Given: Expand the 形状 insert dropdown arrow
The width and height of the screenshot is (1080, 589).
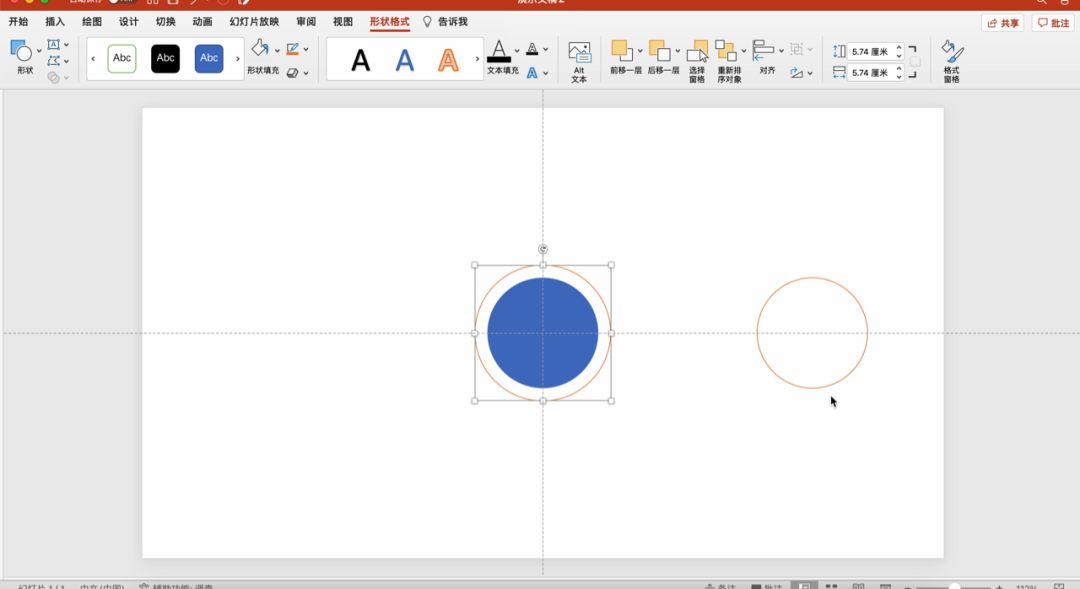Looking at the screenshot, I should click(x=39, y=51).
